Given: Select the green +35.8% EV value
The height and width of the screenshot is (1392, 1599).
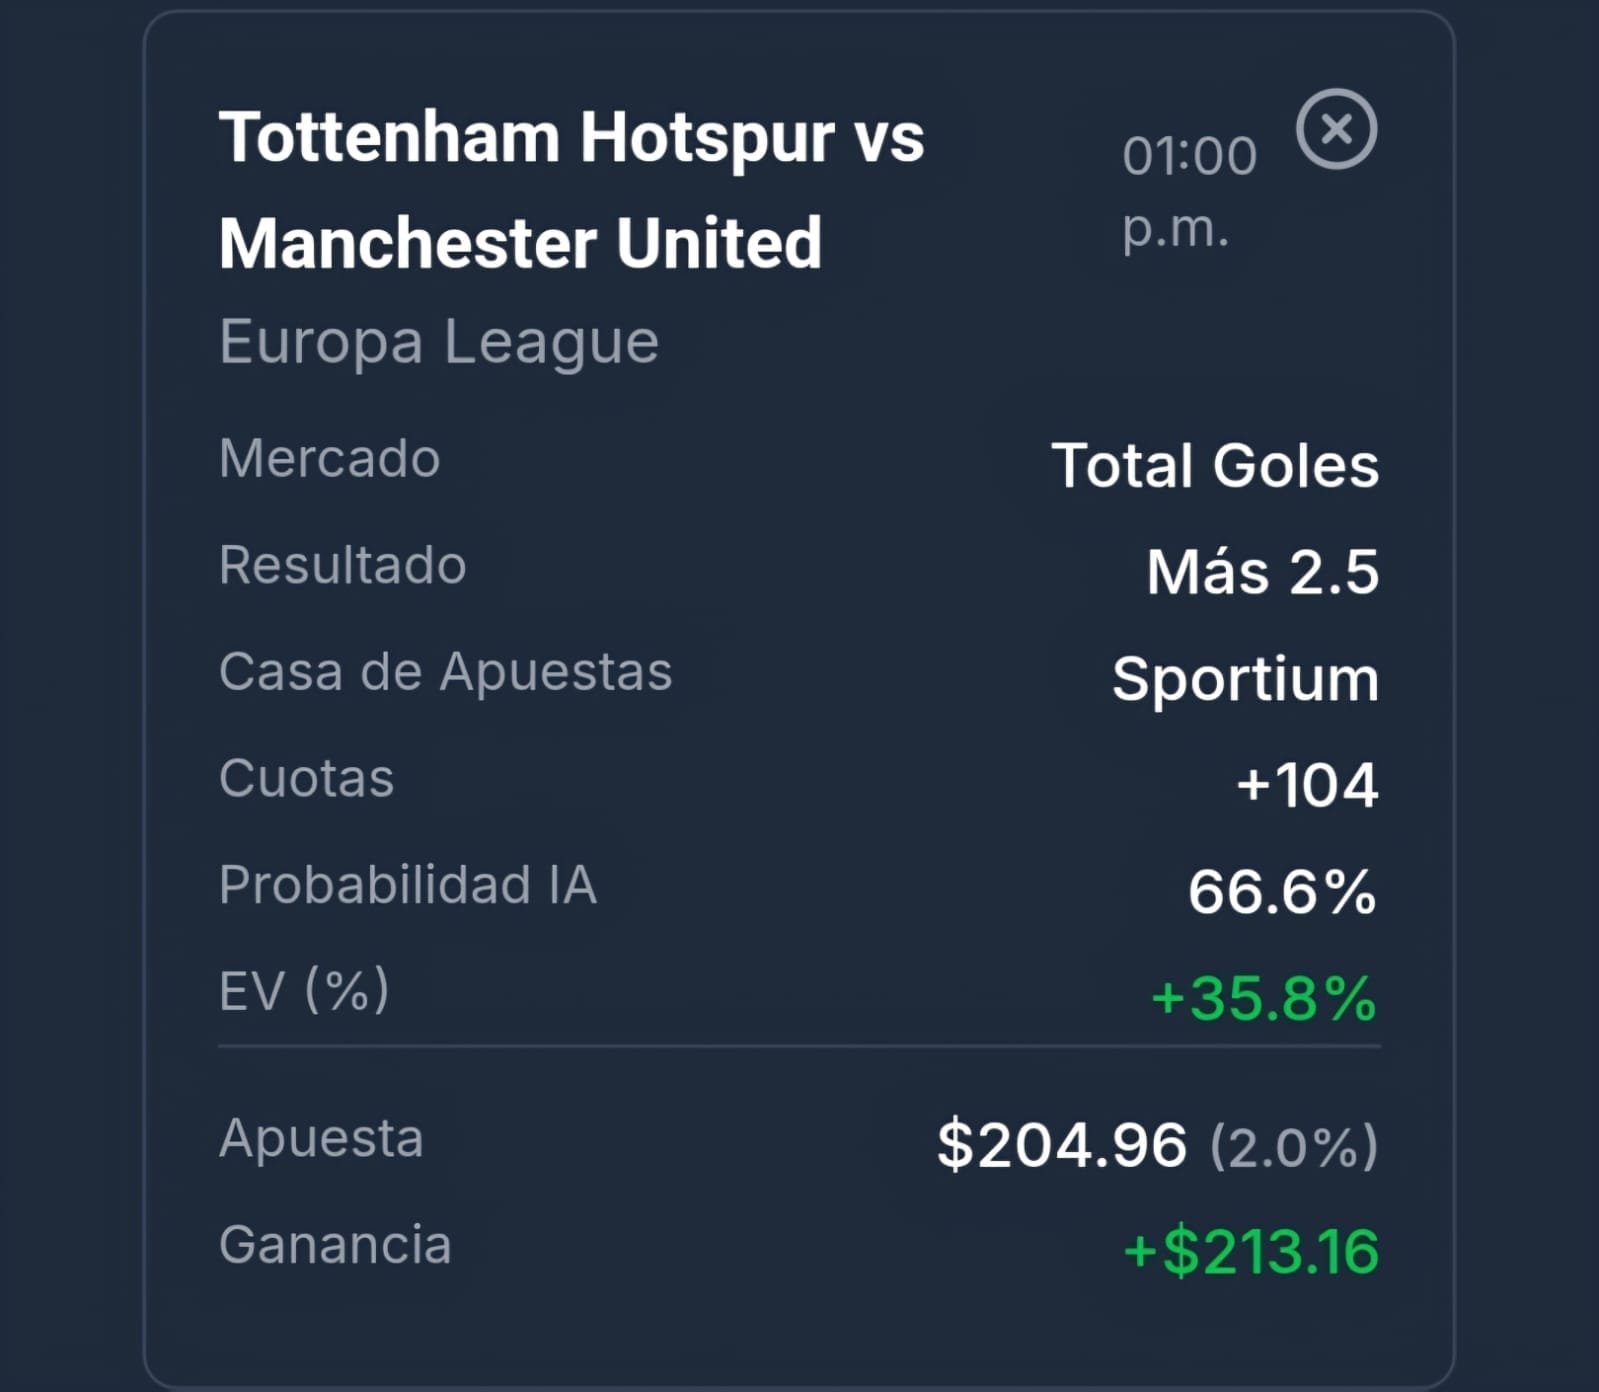Looking at the screenshot, I should (1264, 998).
